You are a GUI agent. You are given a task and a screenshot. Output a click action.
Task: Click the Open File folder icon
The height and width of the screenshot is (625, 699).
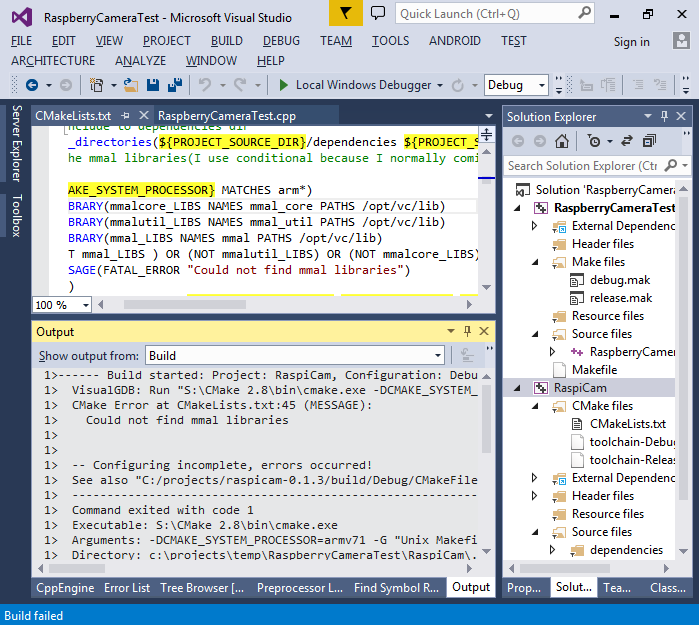130,85
